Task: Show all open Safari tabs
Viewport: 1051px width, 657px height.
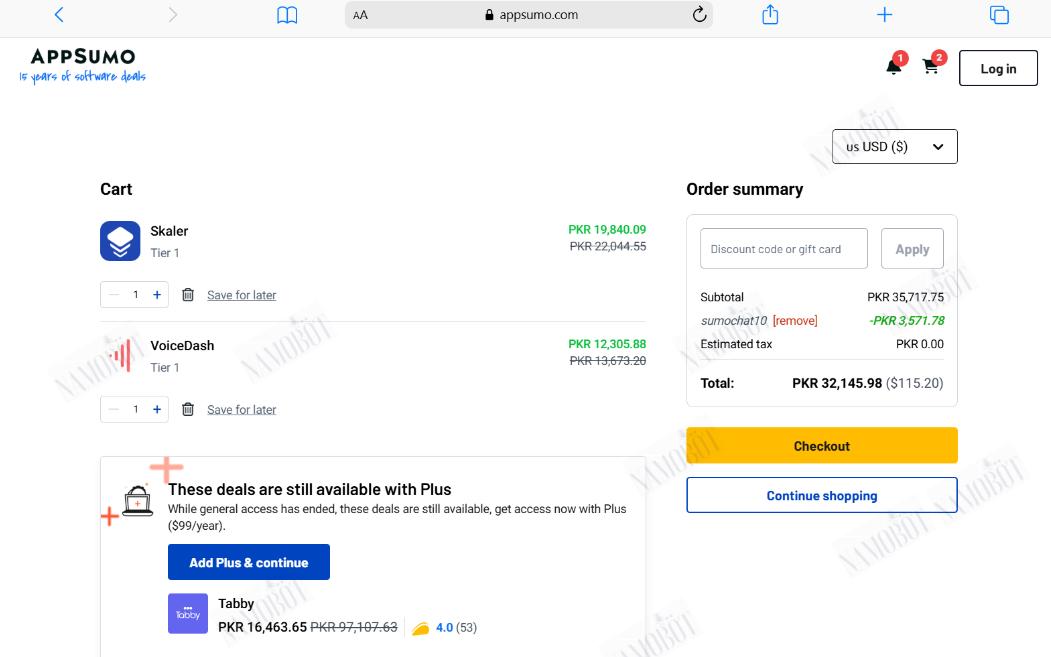Action: coord(999,15)
